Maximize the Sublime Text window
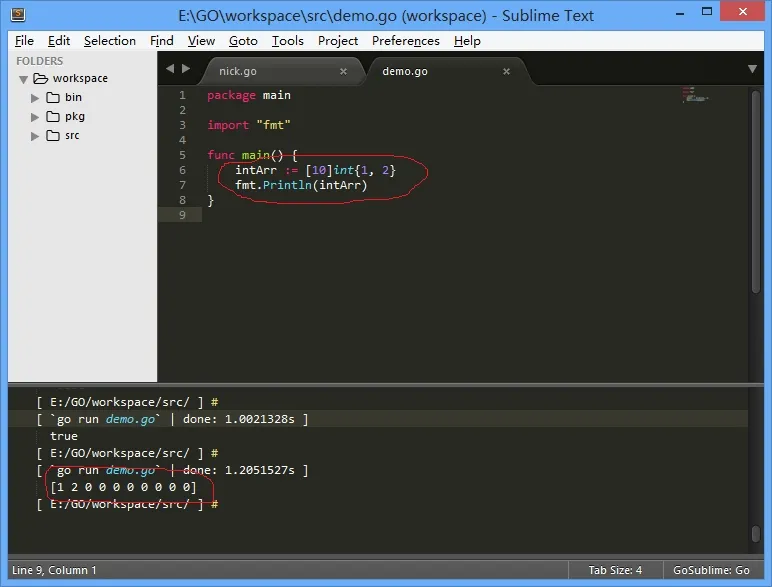The image size is (772, 587). [x=707, y=12]
